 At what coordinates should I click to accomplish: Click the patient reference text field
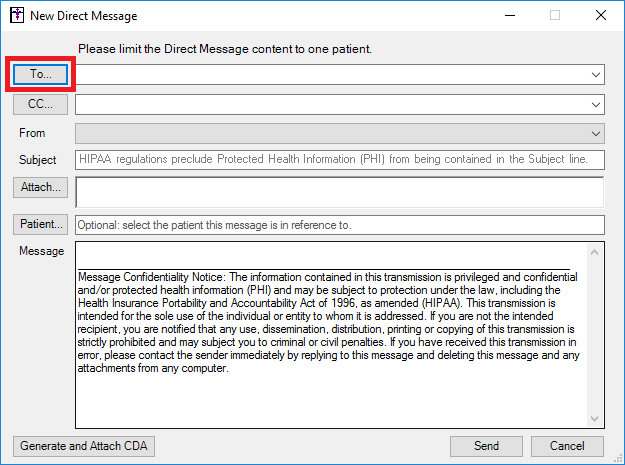340,225
